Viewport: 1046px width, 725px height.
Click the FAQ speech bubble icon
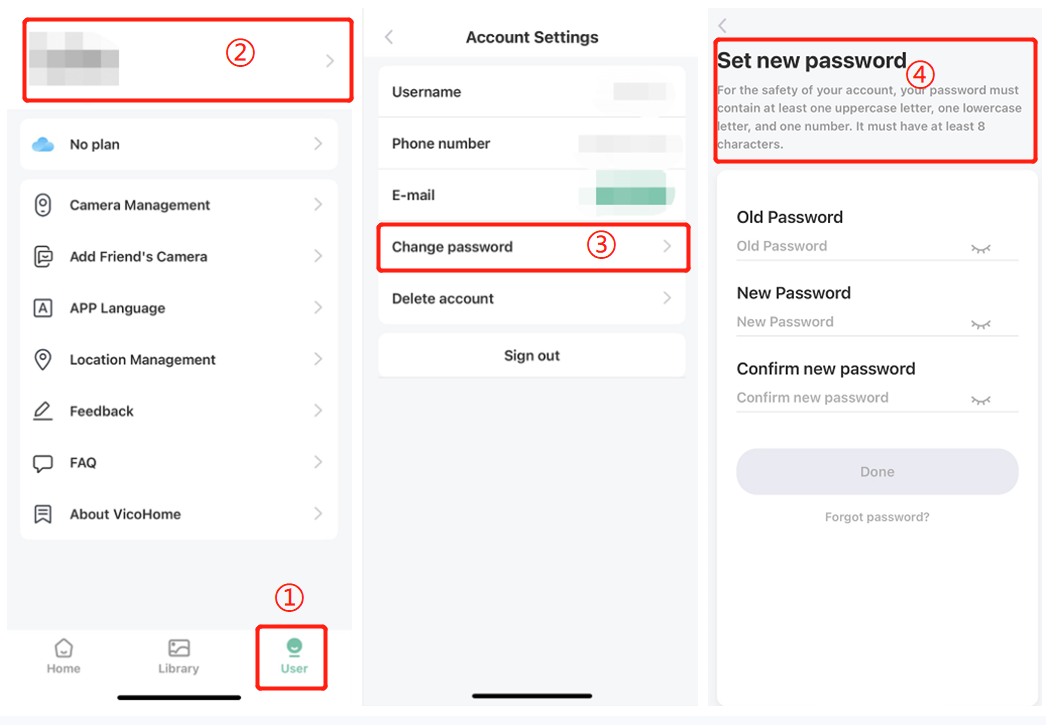(x=43, y=463)
